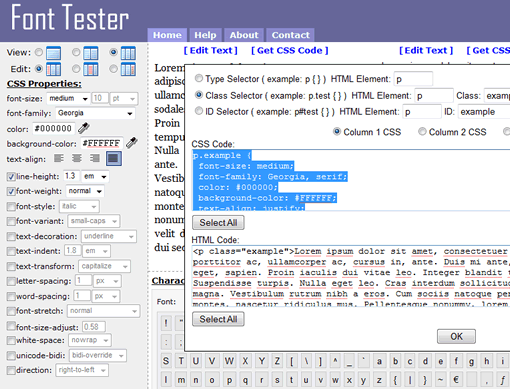This screenshot has height=389, width=510.
Task: Open the font-weight normal dropdown
Action: [x=85, y=191]
